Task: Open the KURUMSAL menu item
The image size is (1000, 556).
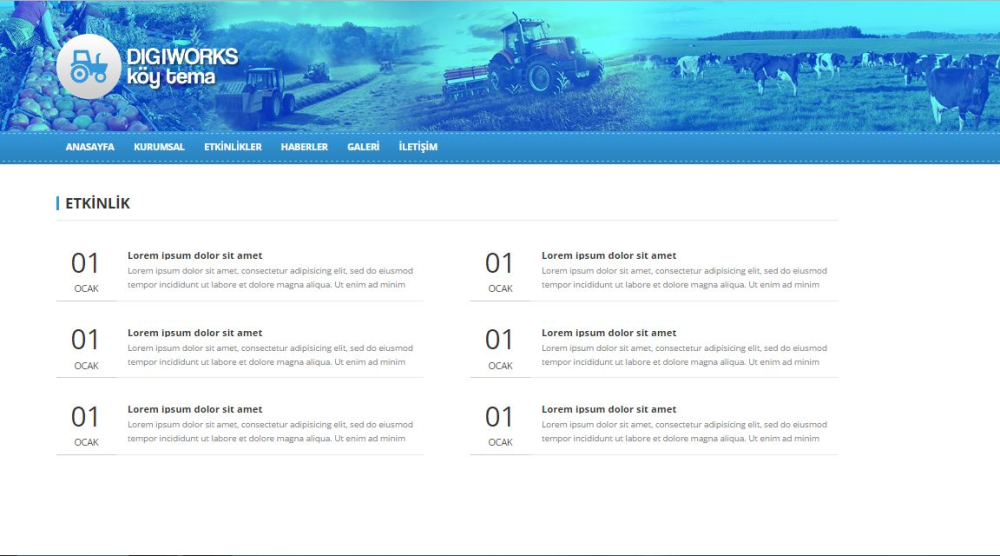Action: 159,147
